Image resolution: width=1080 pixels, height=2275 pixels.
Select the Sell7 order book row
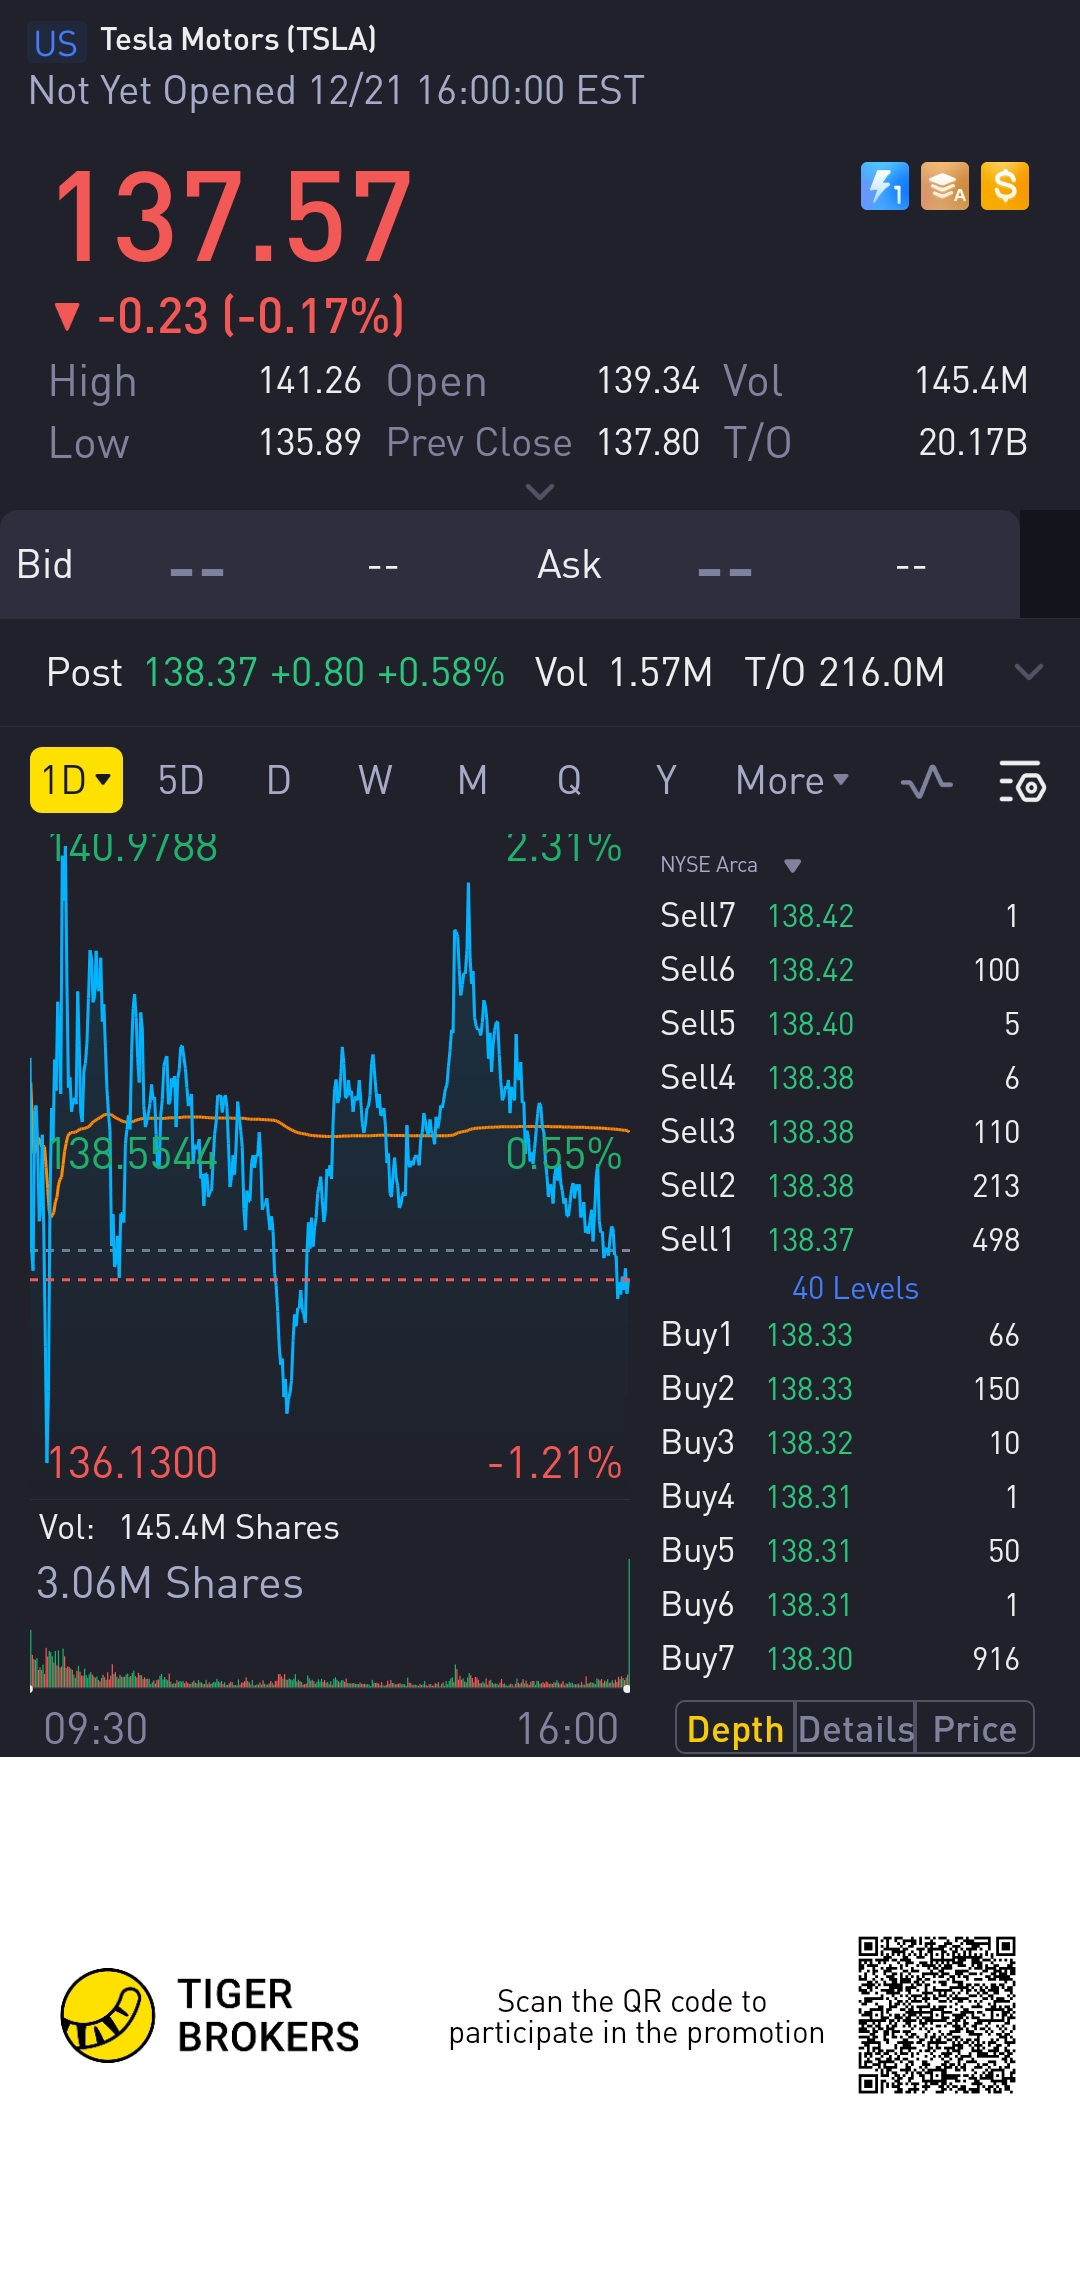[x=840, y=916]
